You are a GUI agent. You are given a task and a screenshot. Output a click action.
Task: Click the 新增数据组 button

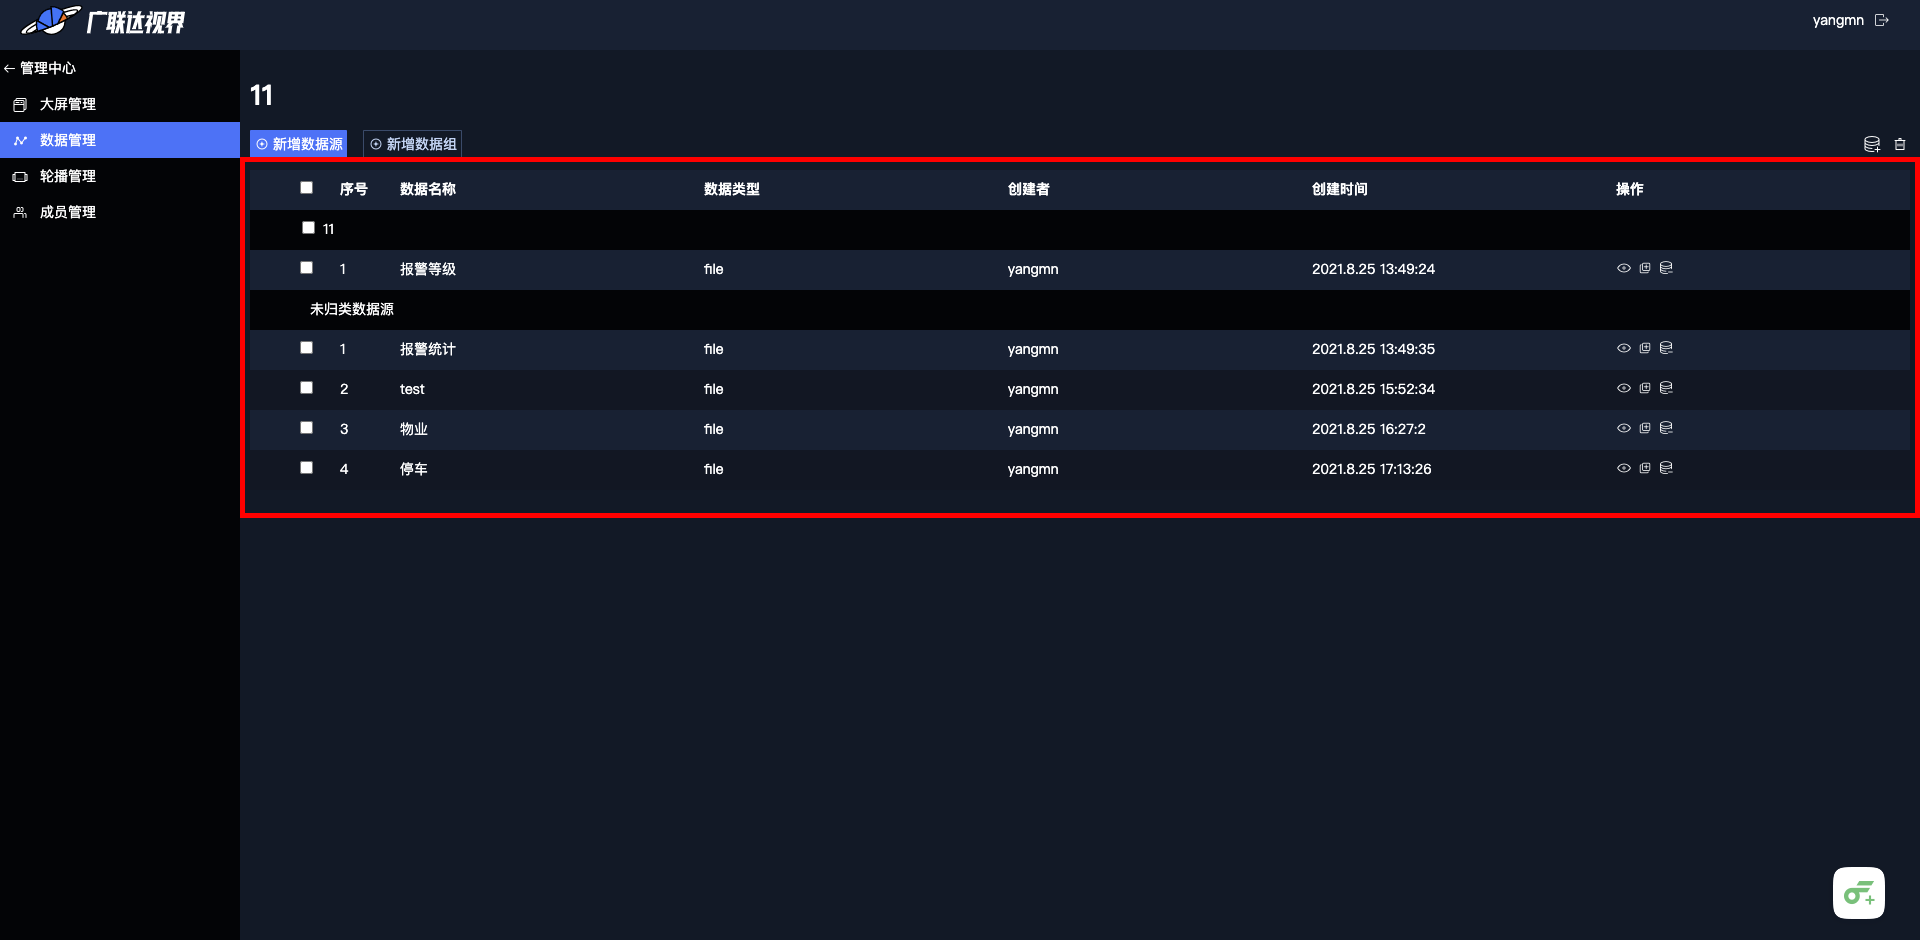click(413, 144)
